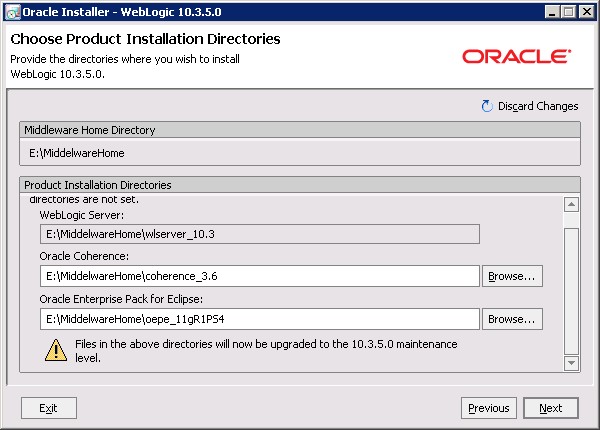Browse for the Oracle Coherence directory

(512, 275)
